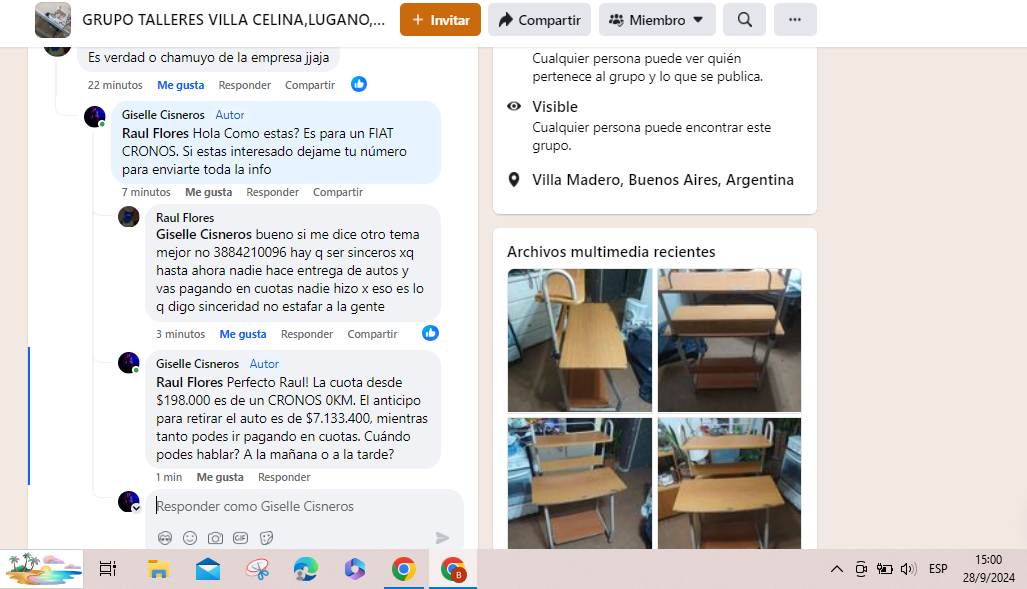Toggle Me gusta on the 22 minutos comment

[x=181, y=85]
